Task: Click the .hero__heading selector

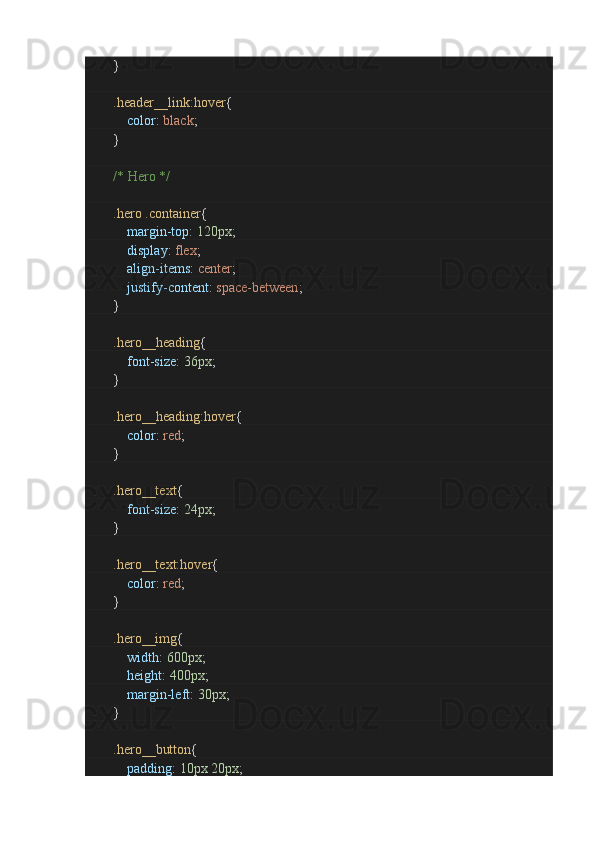Action: [x=159, y=343]
